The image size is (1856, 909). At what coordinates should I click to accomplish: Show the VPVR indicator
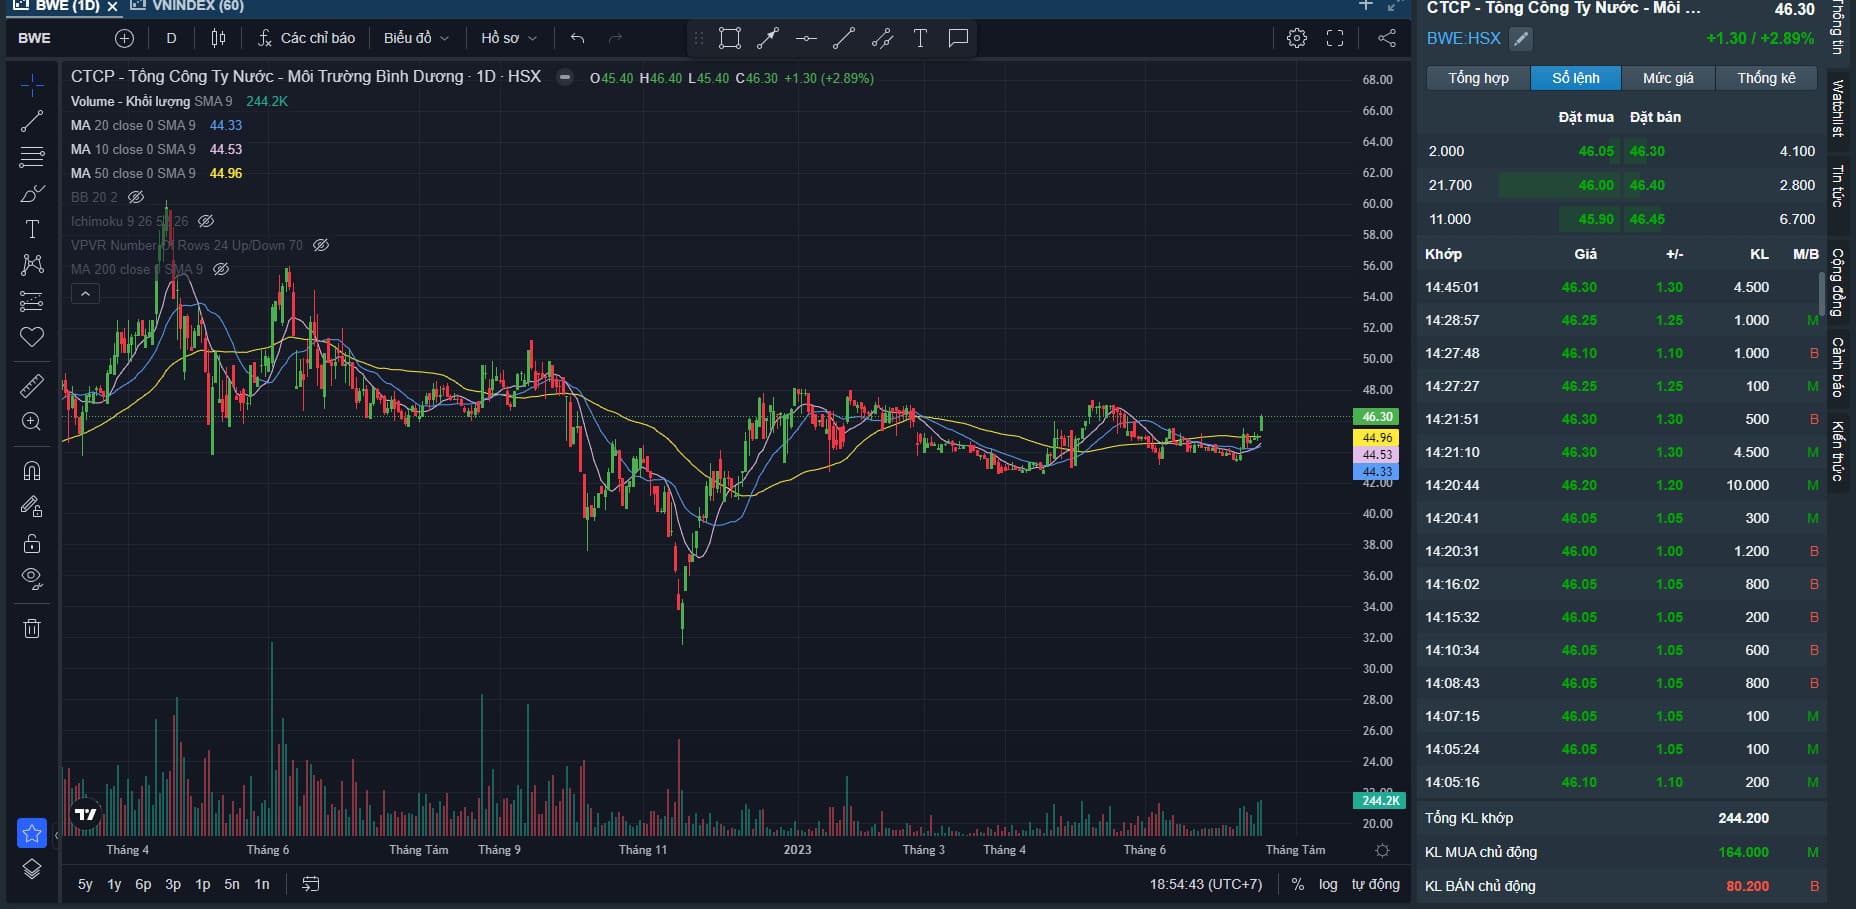click(321, 245)
